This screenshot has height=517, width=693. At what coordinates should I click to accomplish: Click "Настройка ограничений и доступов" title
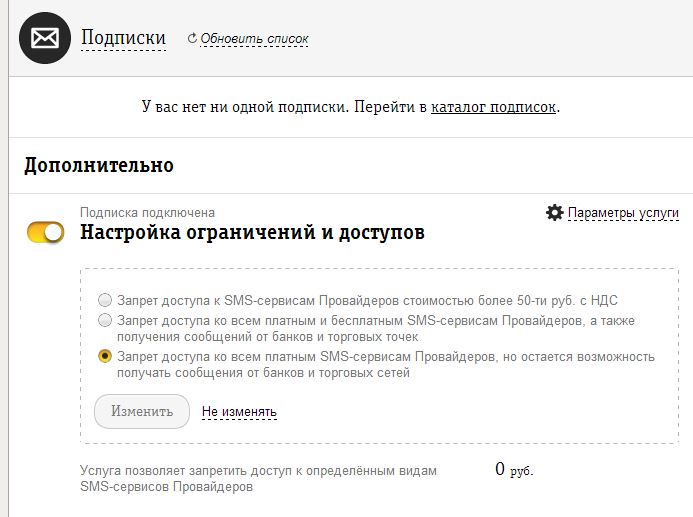(252, 233)
